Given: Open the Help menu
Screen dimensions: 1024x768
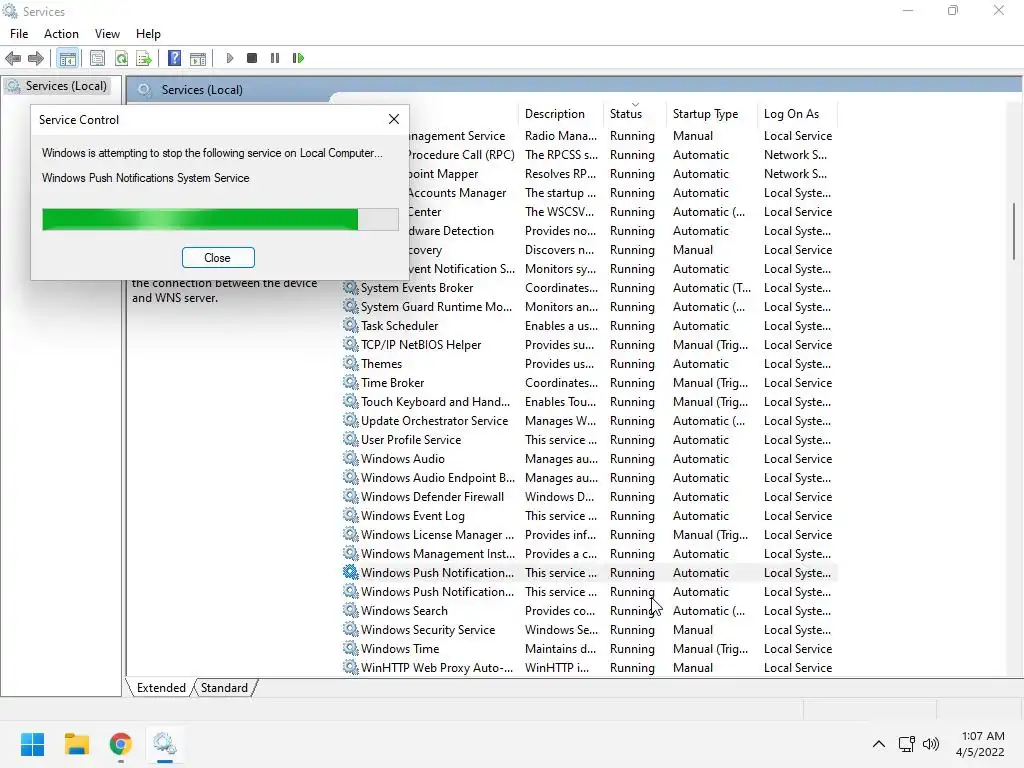Looking at the screenshot, I should (148, 34).
